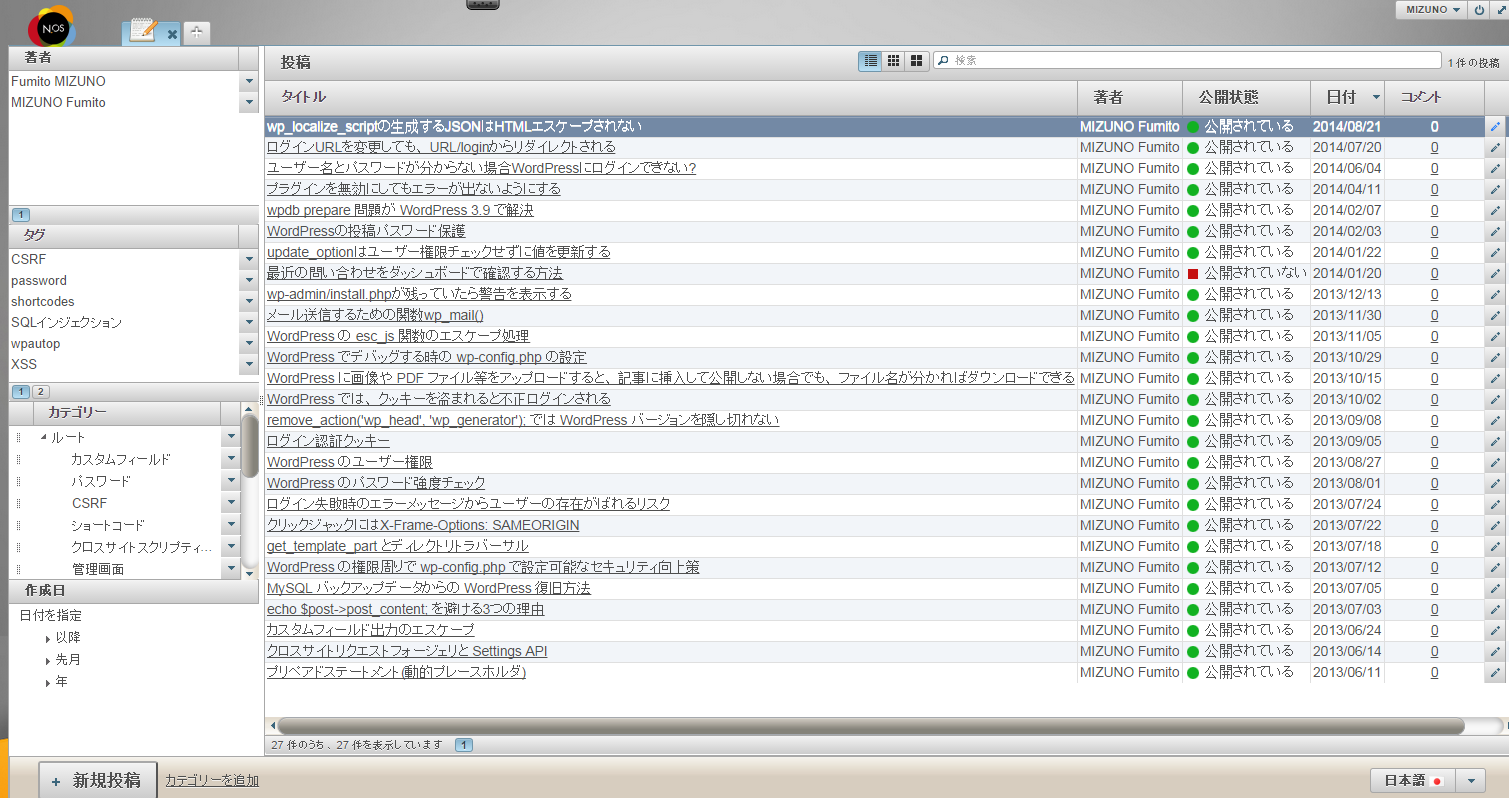Open dropdown for カスタムフィールド category
This screenshot has width=1509, height=798.
pos(230,459)
